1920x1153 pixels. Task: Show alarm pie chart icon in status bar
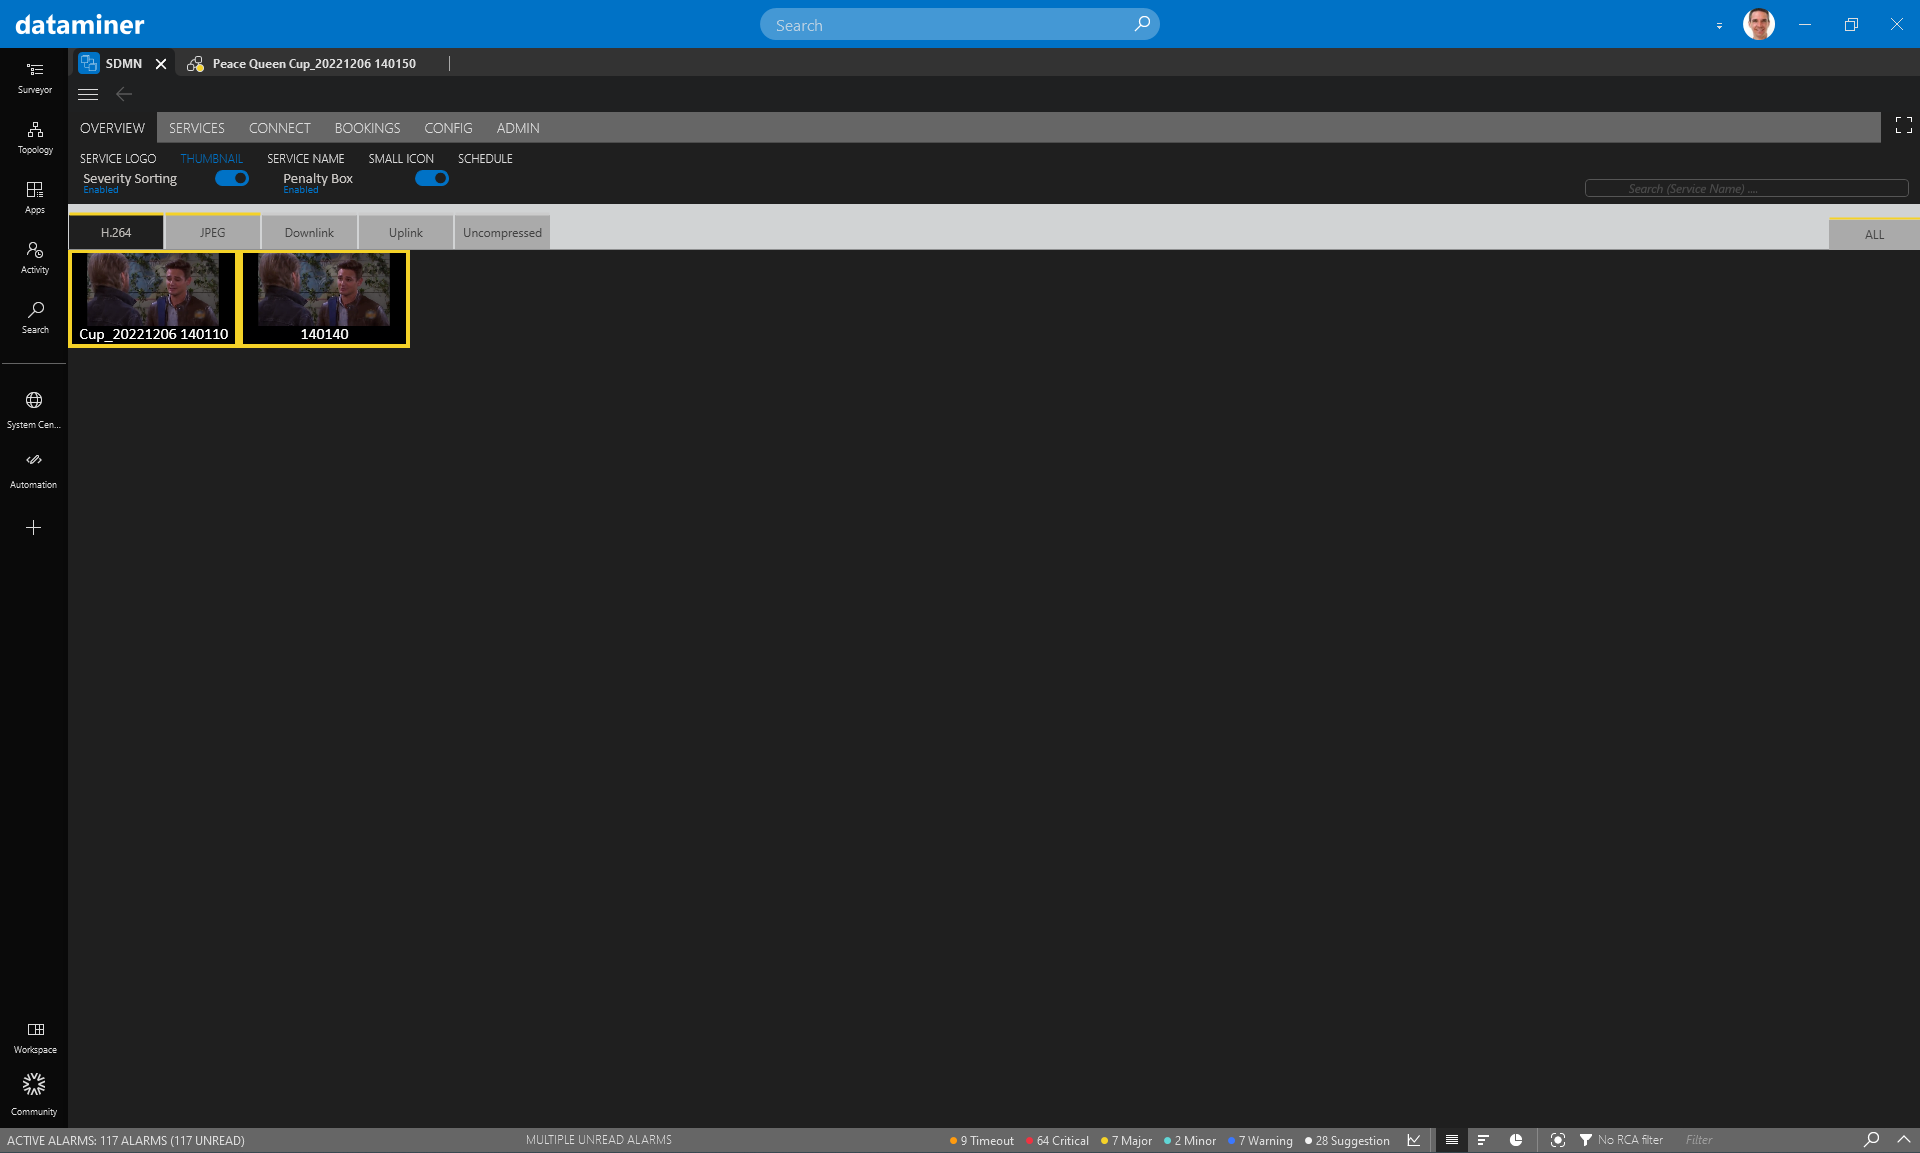click(1516, 1140)
